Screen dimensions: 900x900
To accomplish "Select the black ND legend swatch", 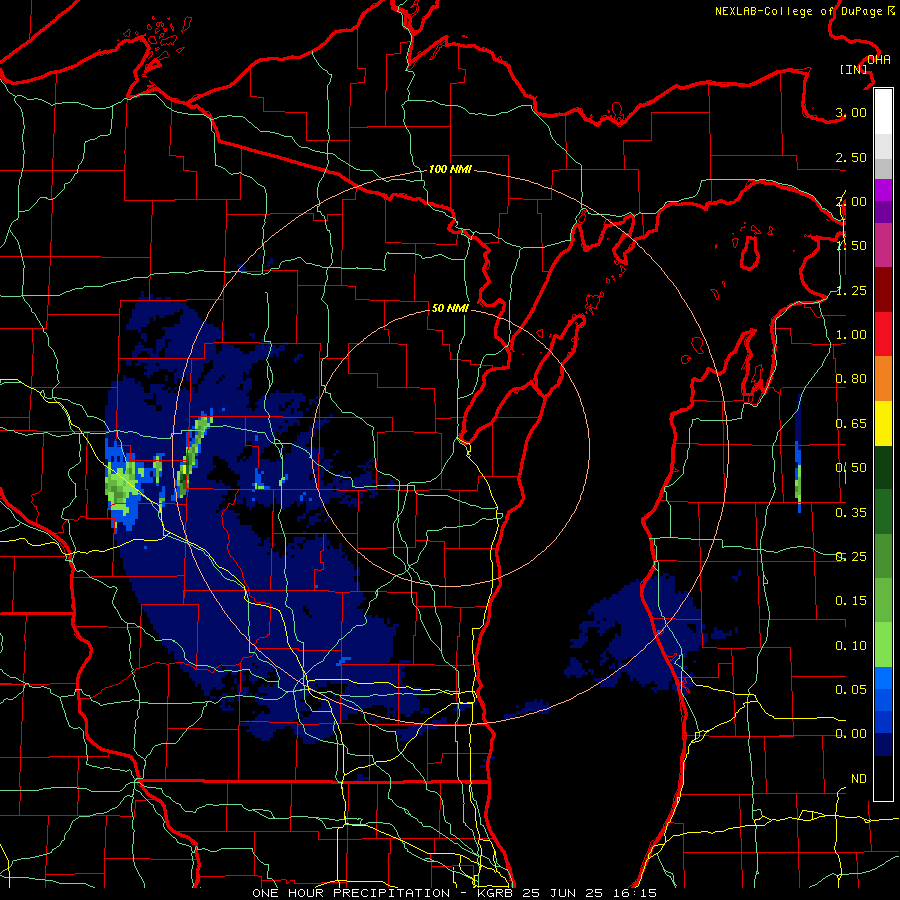I will pyautogui.click(x=883, y=778).
